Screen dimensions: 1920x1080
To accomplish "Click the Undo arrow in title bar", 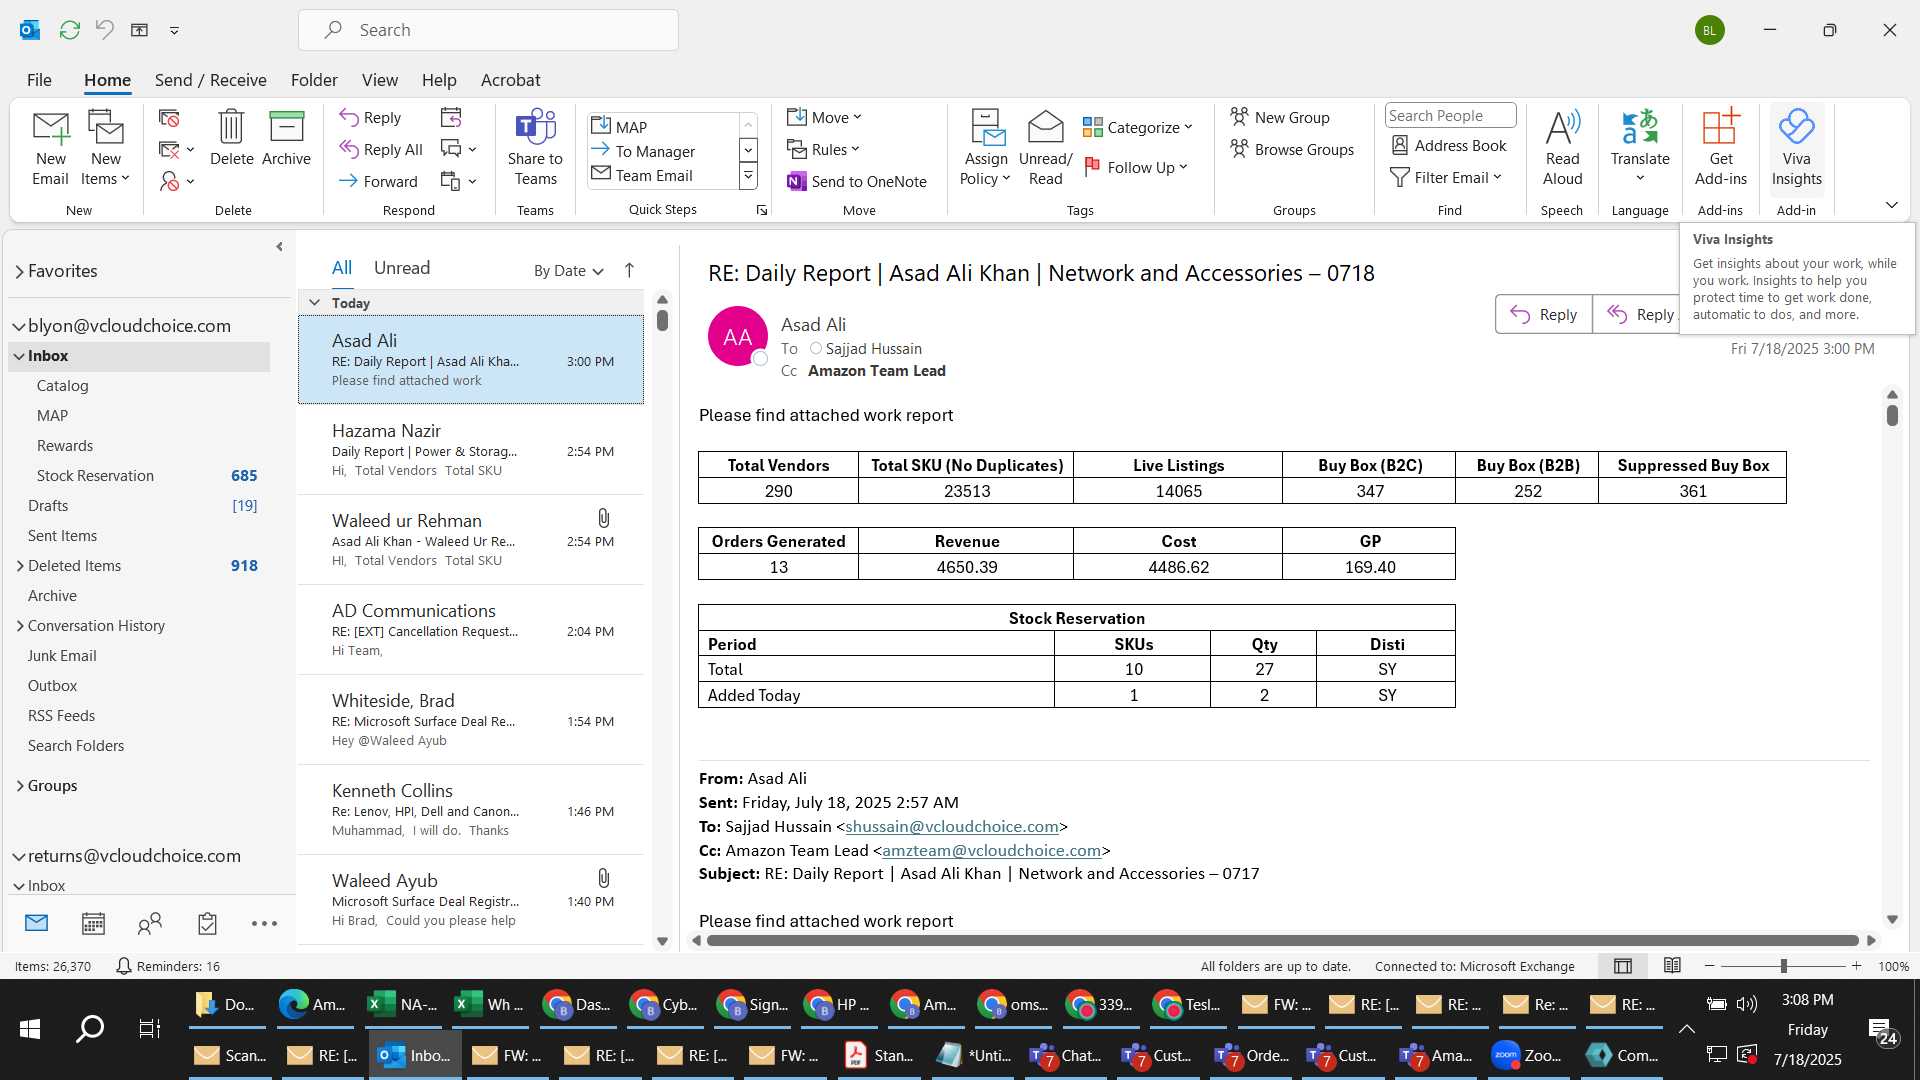I will (x=105, y=30).
